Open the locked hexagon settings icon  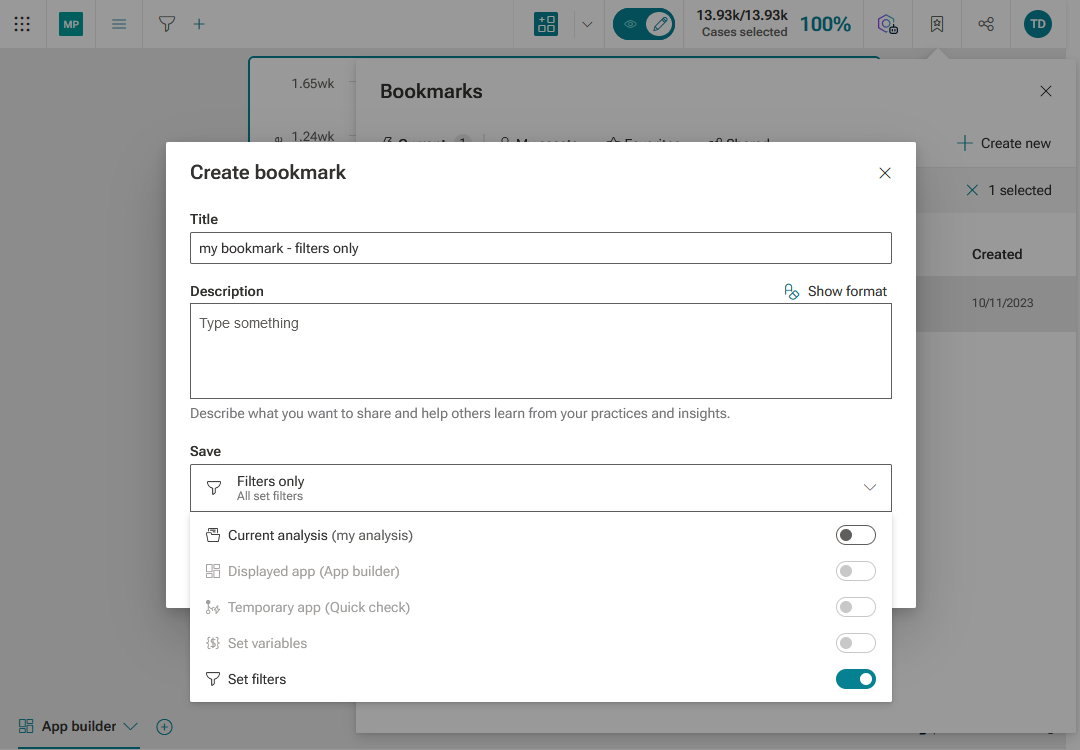887,25
